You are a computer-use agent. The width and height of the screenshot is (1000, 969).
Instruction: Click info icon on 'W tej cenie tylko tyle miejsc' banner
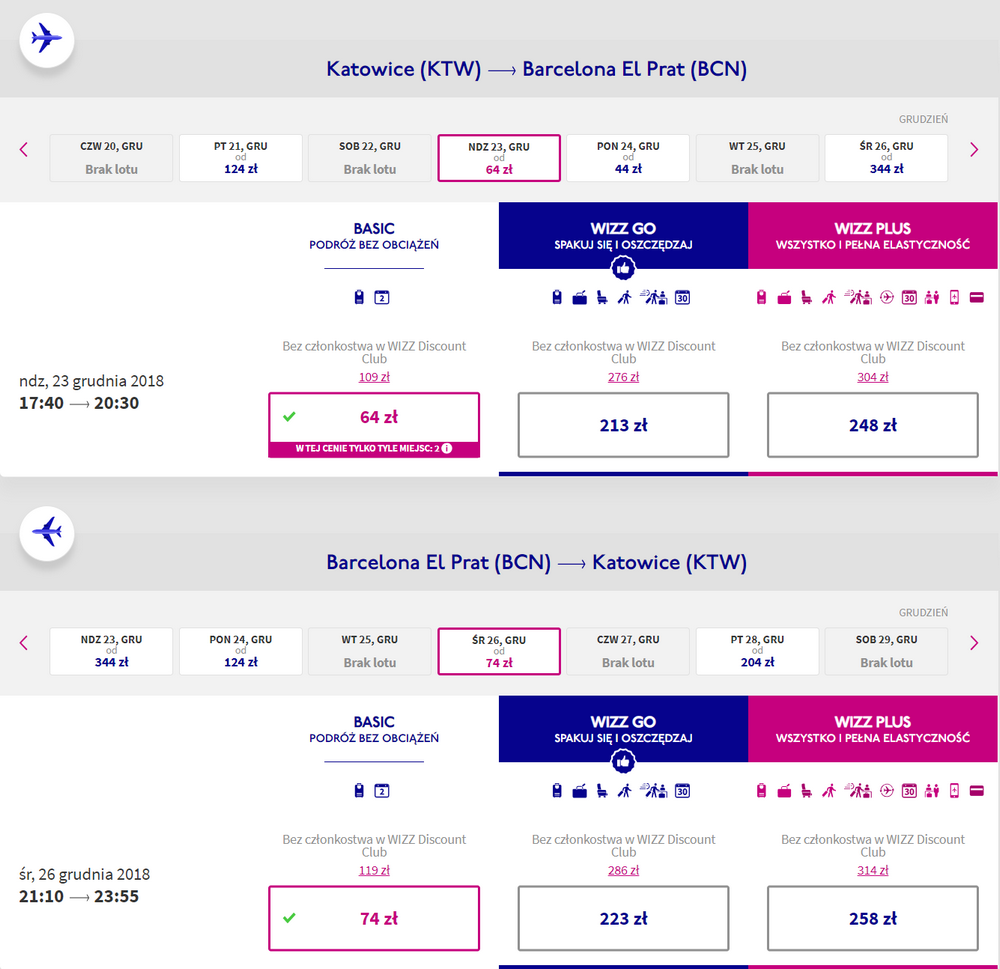tap(447, 448)
